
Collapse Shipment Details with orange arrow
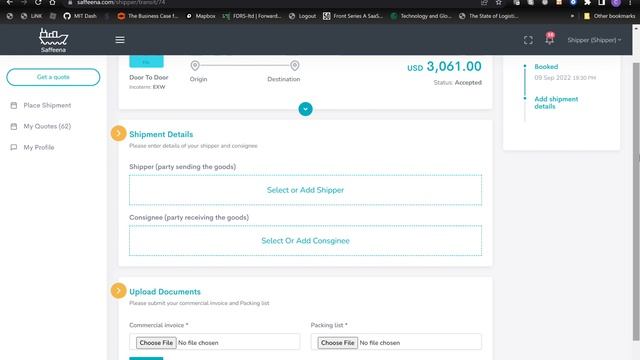tap(118, 133)
